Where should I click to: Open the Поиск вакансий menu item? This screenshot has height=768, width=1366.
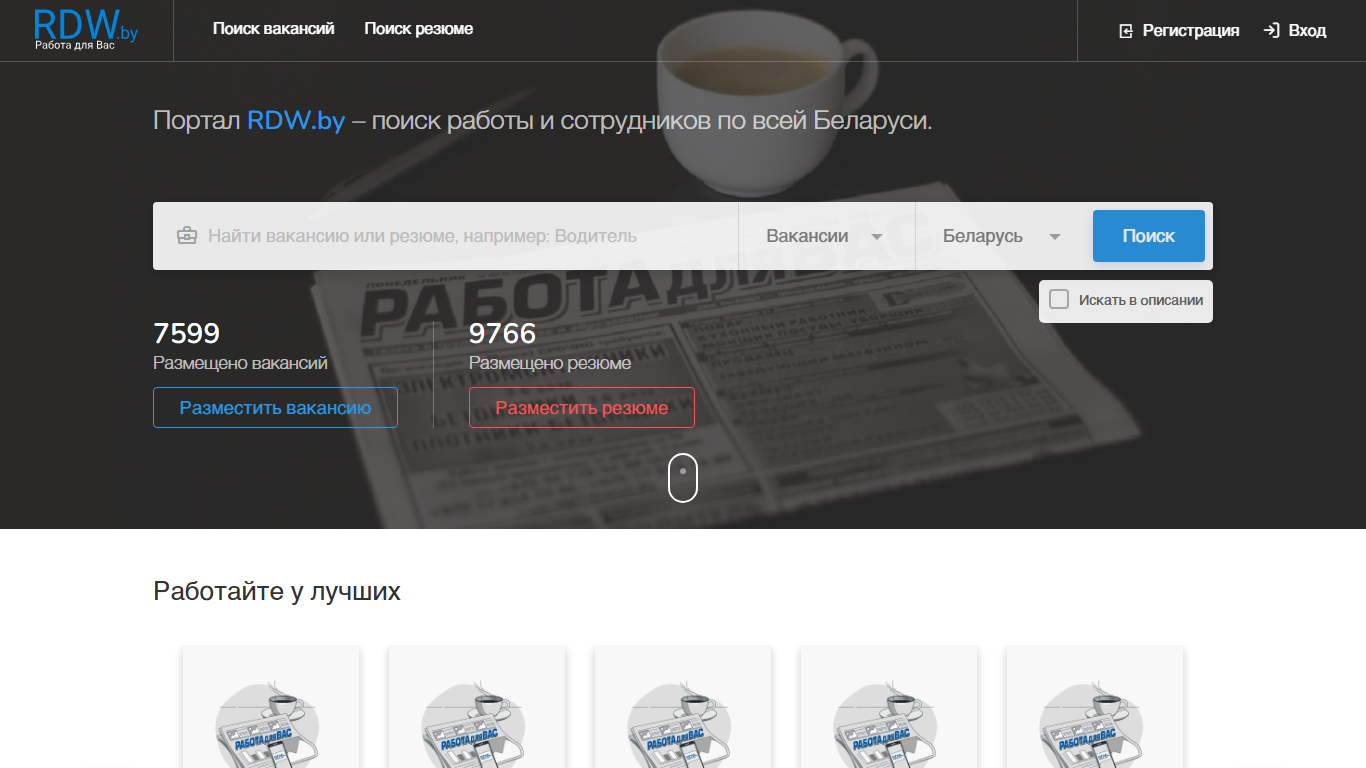274,29
